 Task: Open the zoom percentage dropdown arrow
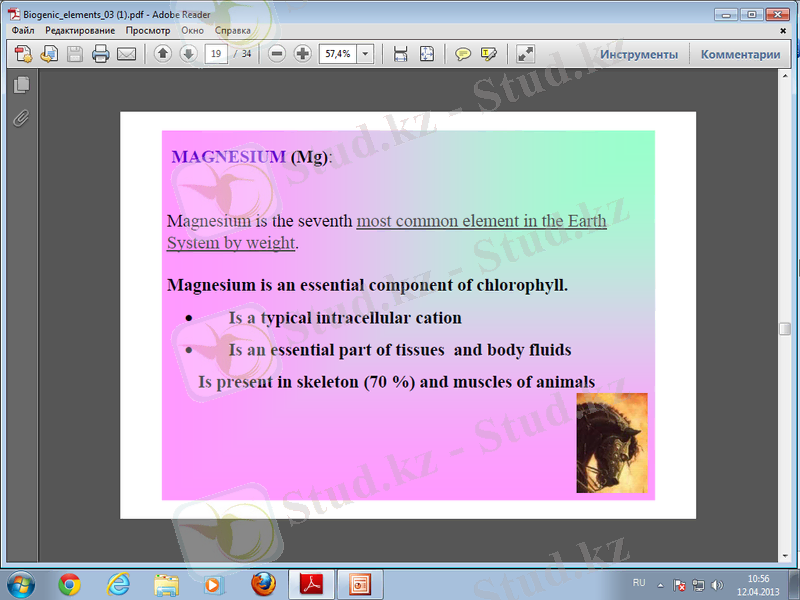click(365, 54)
